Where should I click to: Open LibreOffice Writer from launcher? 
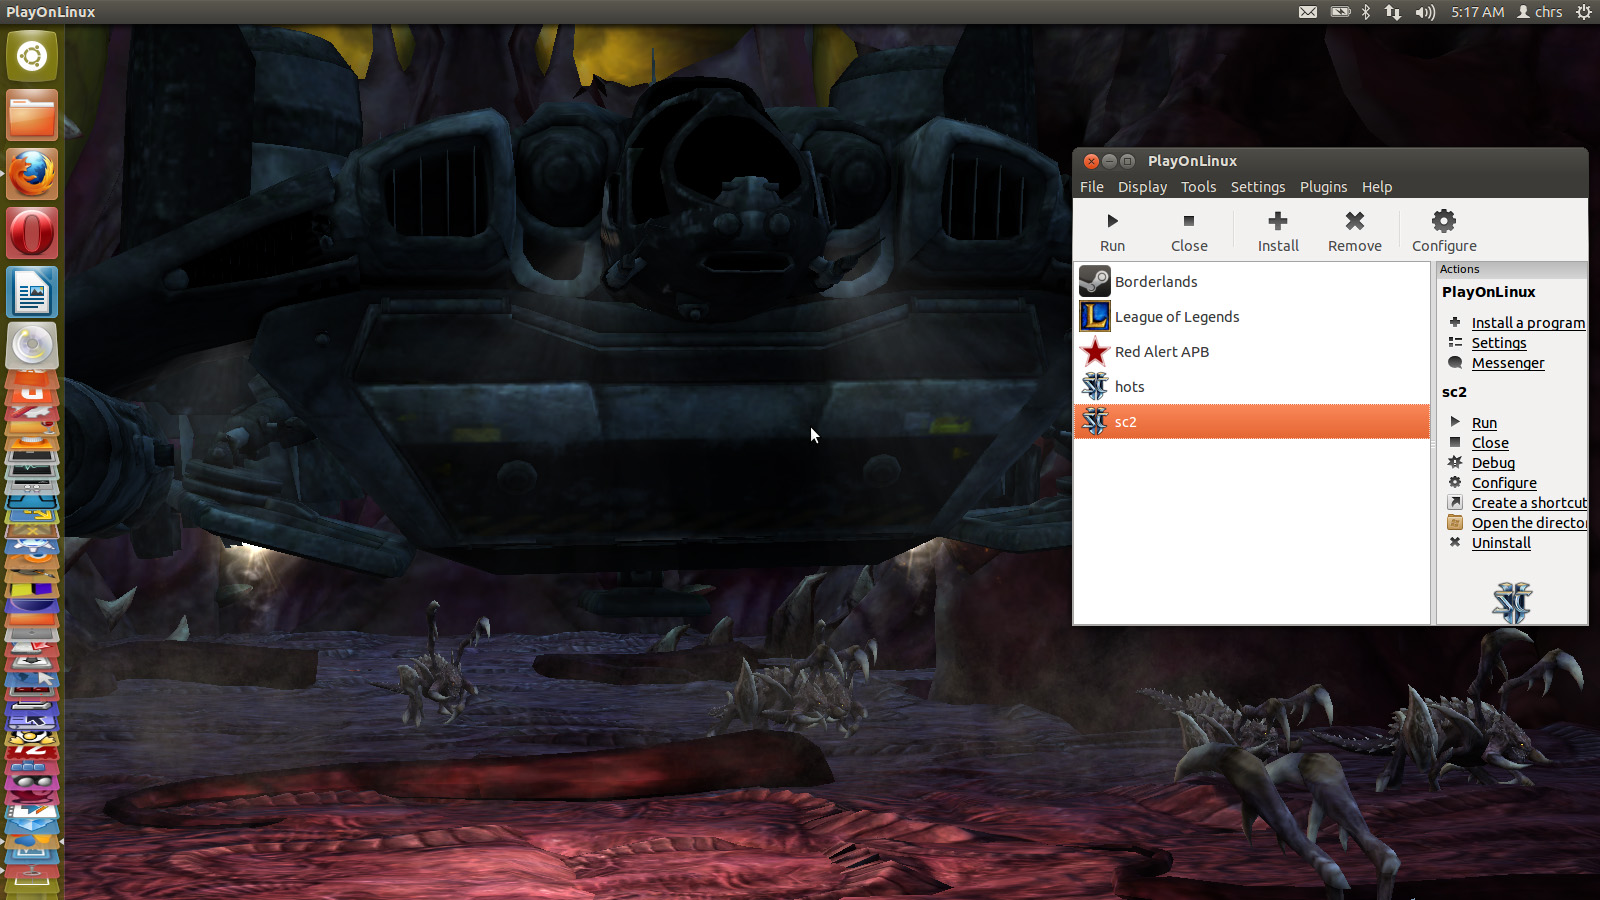coord(32,292)
